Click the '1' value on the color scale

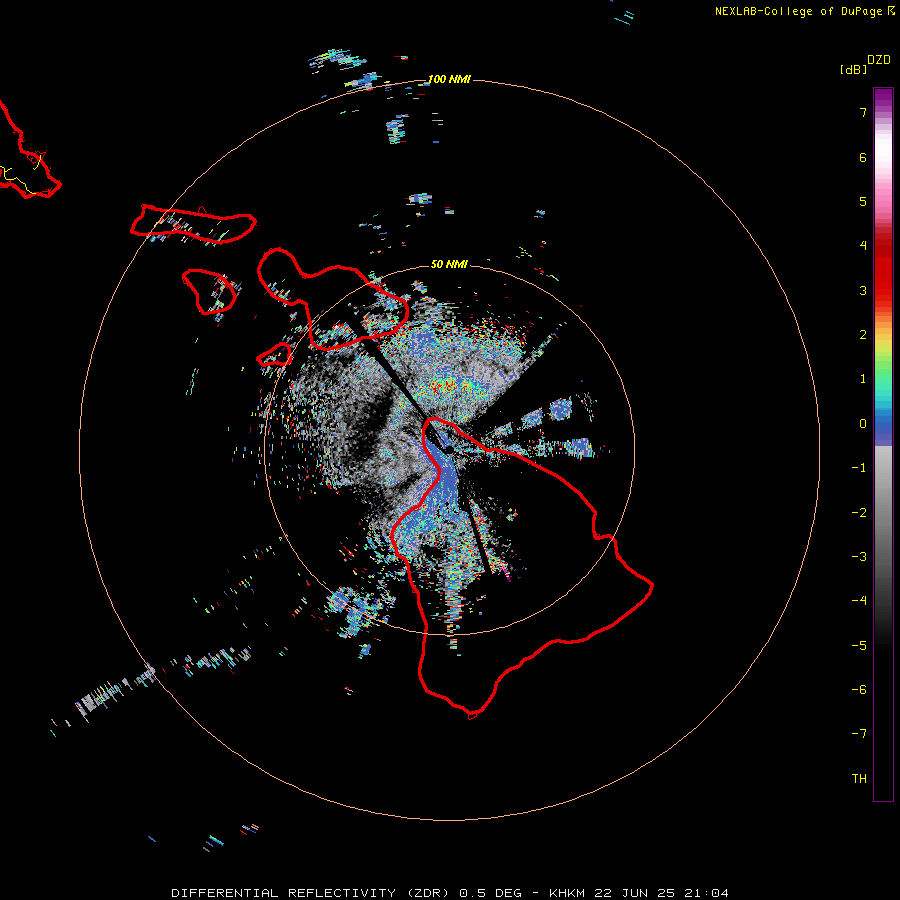pos(863,379)
